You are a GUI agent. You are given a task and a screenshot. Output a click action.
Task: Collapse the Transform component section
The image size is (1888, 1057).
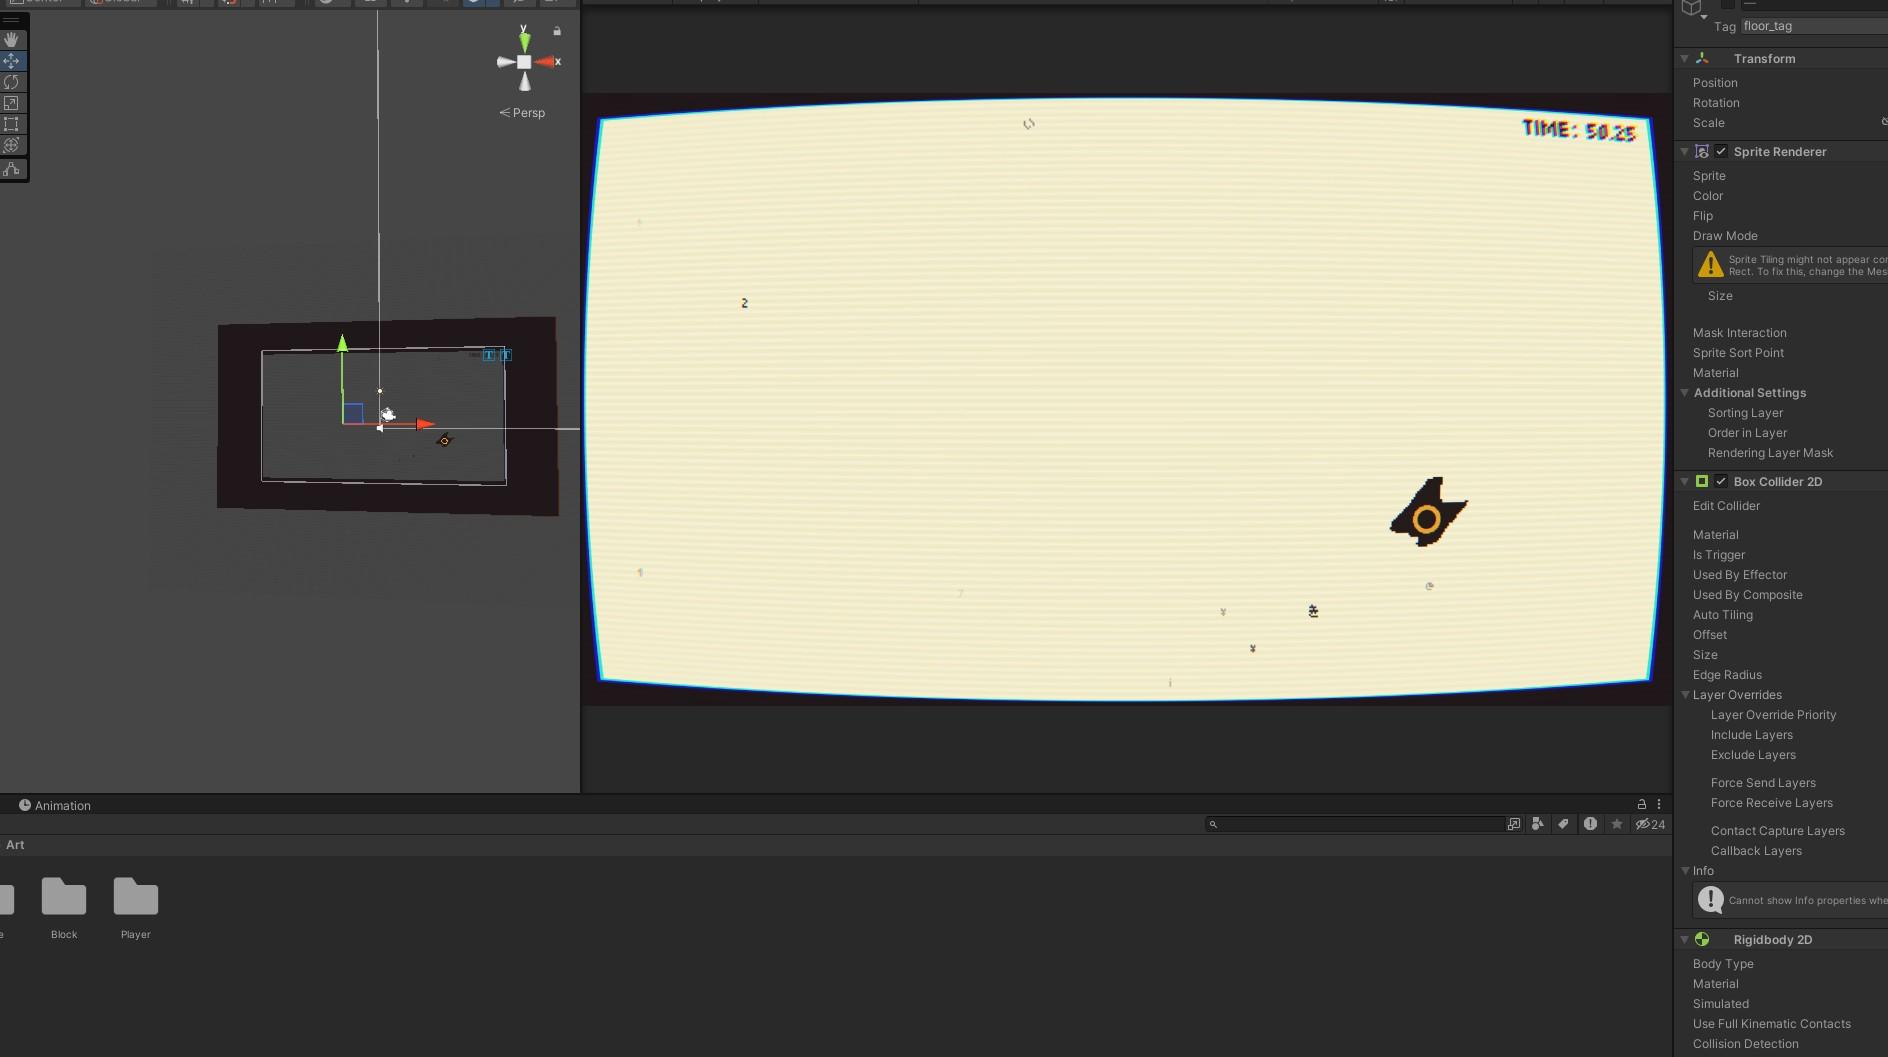click(x=1685, y=59)
